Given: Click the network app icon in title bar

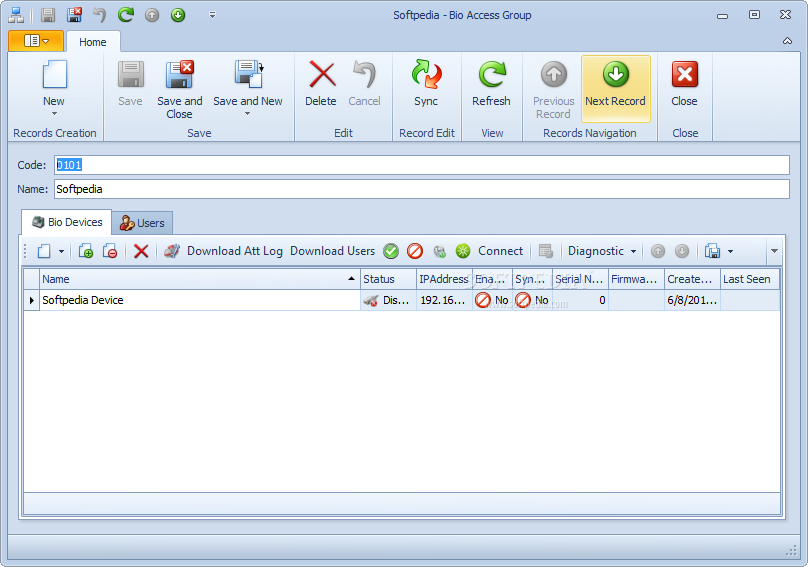Looking at the screenshot, I should pos(16,15).
